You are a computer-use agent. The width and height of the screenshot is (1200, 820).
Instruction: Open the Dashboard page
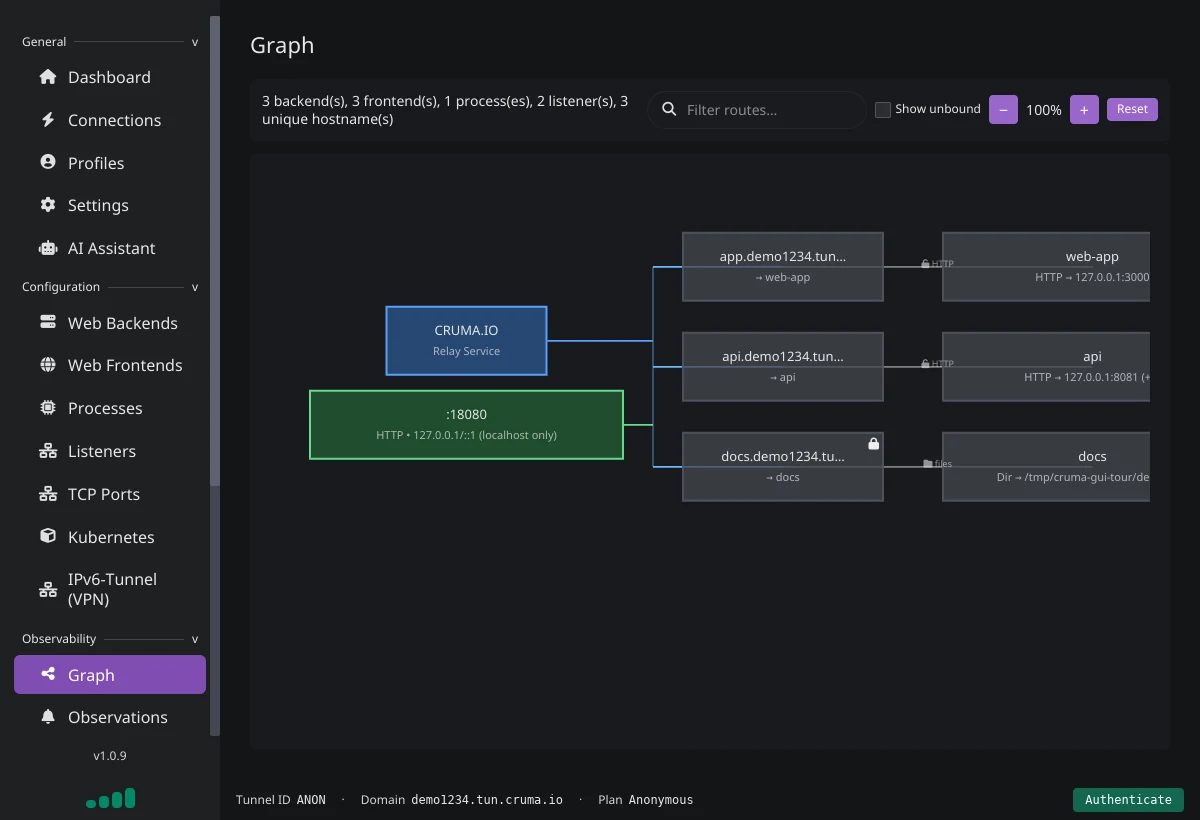tap(110, 77)
